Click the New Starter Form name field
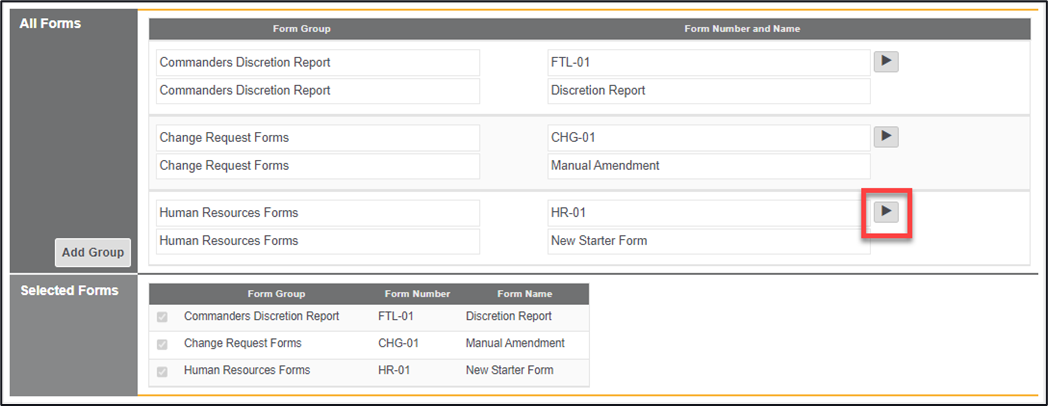 pyautogui.click(x=708, y=241)
